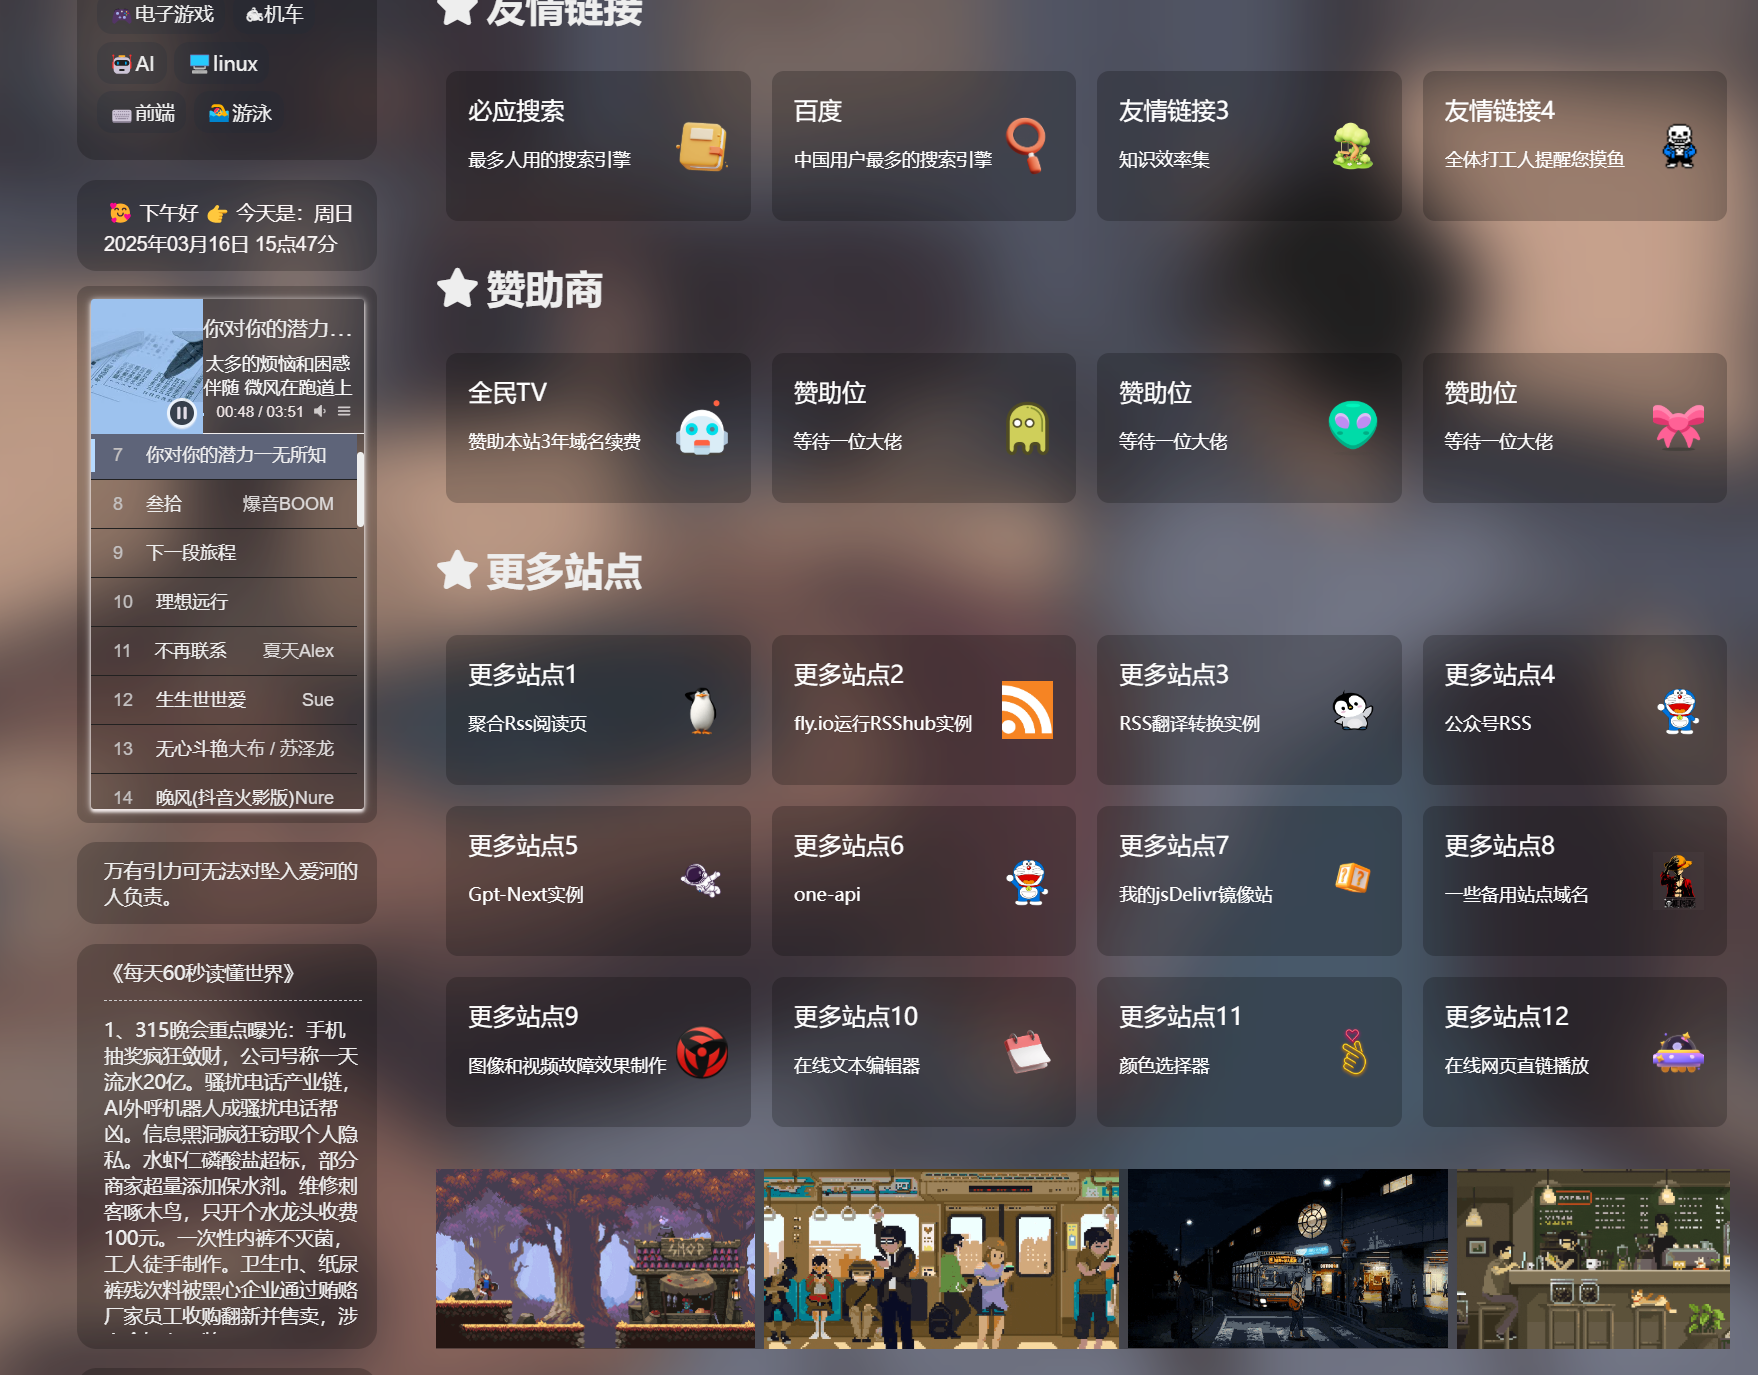This screenshot has height=1375, width=1758.
Task: Click the album cover thumbnail in player
Action: pyautogui.click(x=147, y=366)
